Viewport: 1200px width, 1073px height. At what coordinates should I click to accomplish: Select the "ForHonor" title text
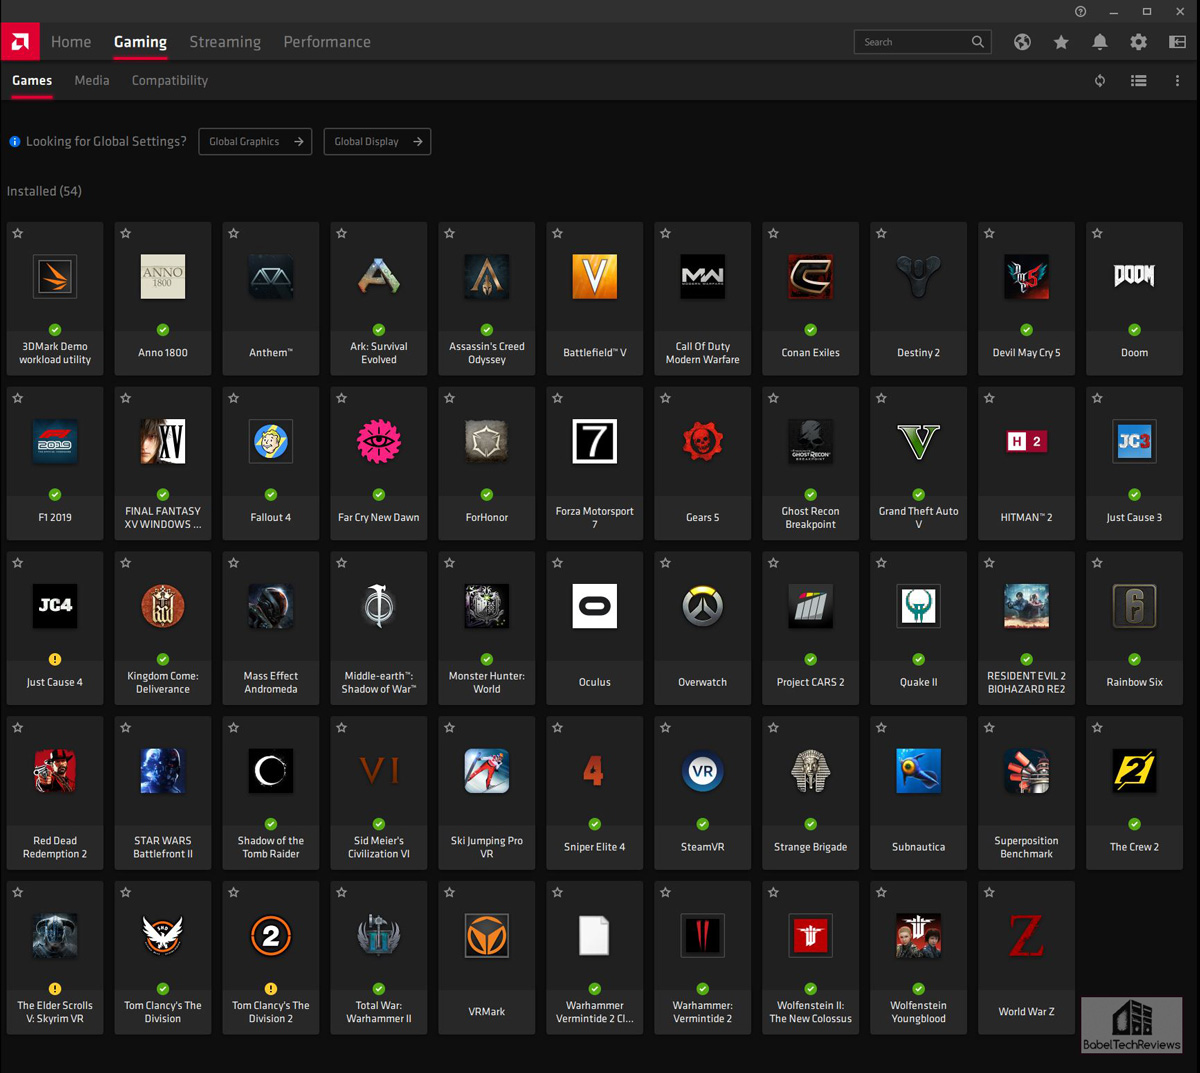click(486, 518)
